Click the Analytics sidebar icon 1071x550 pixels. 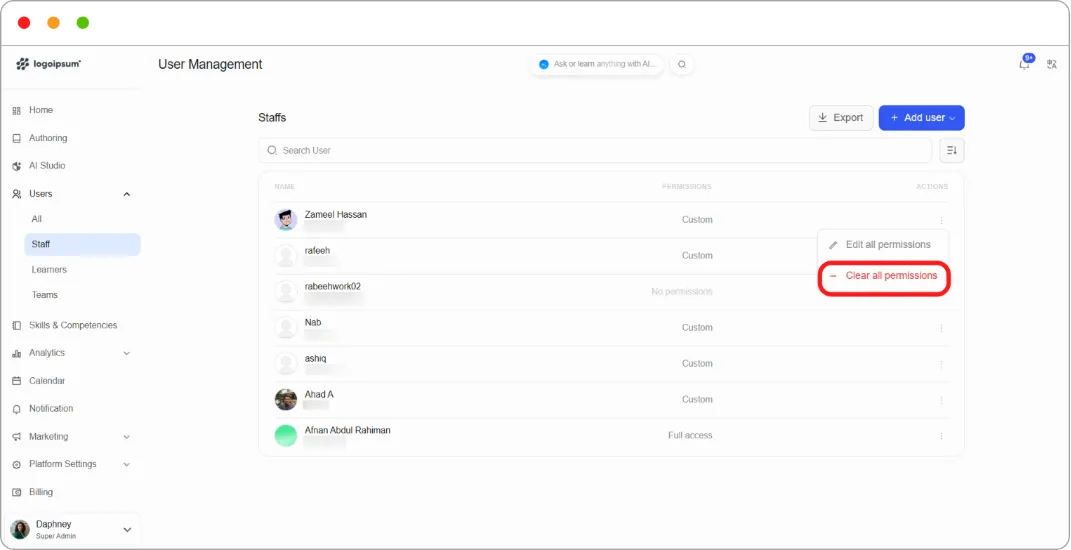coord(17,353)
